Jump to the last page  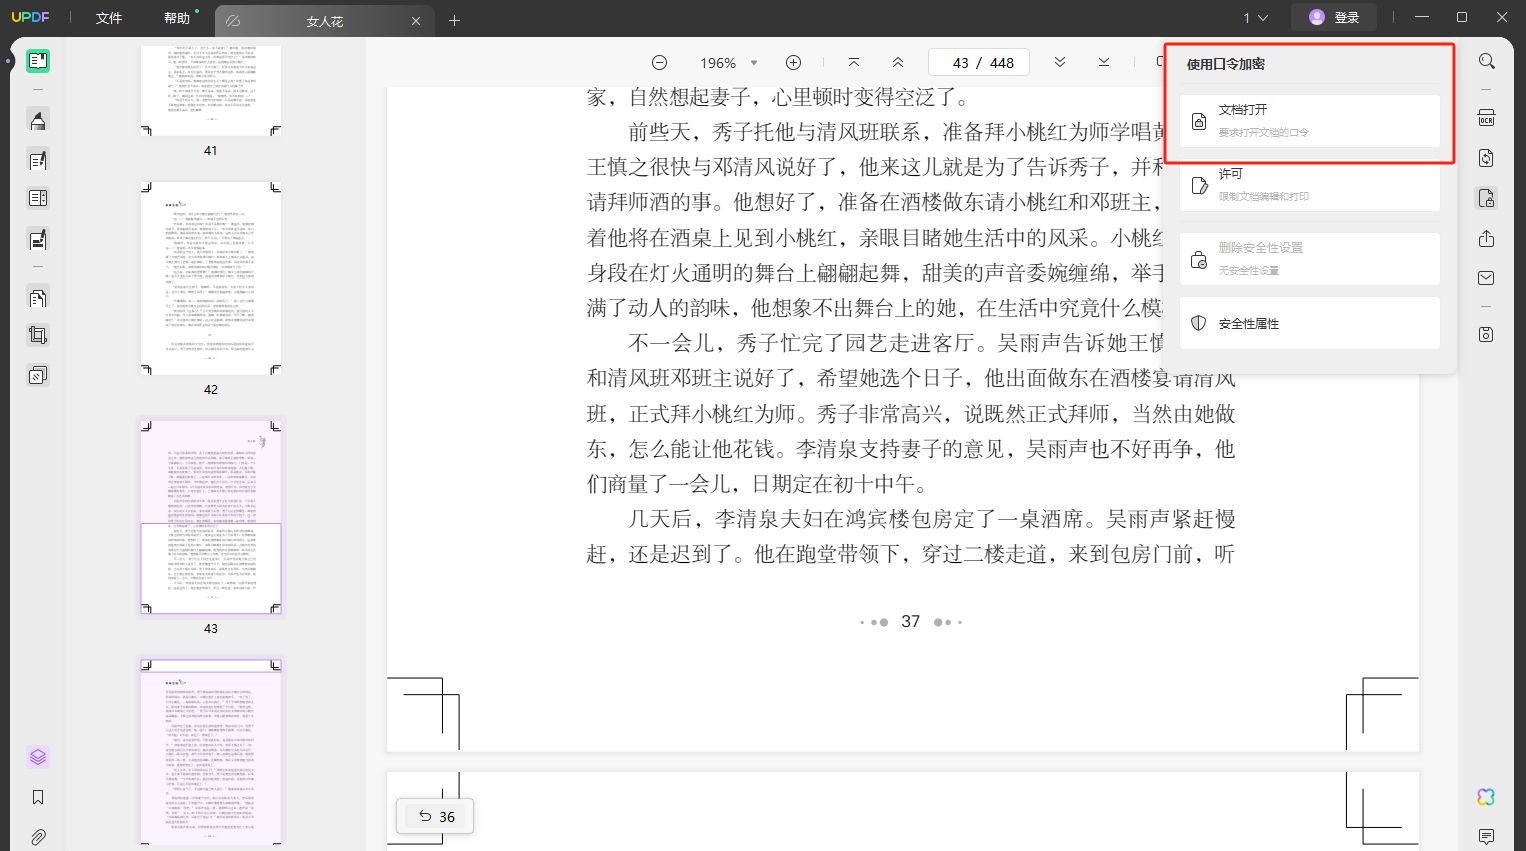[x=1104, y=62]
